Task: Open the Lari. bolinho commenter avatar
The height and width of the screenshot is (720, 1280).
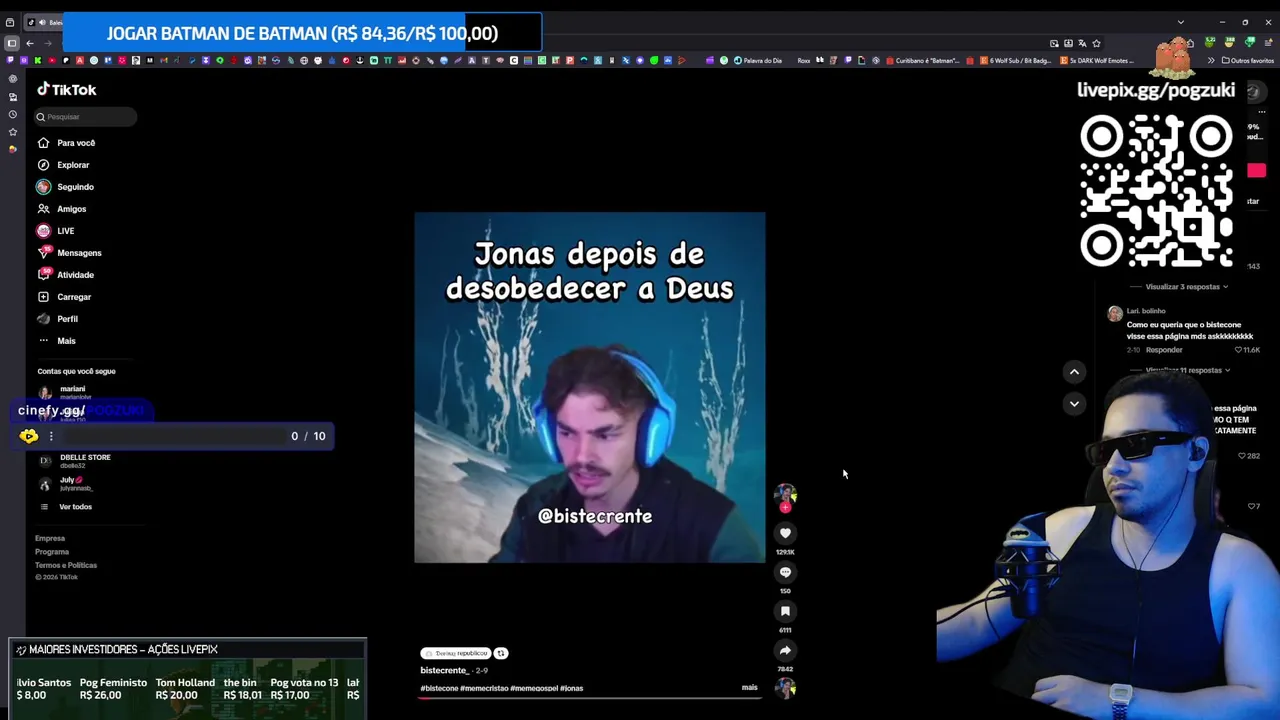Action: coord(1115,313)
